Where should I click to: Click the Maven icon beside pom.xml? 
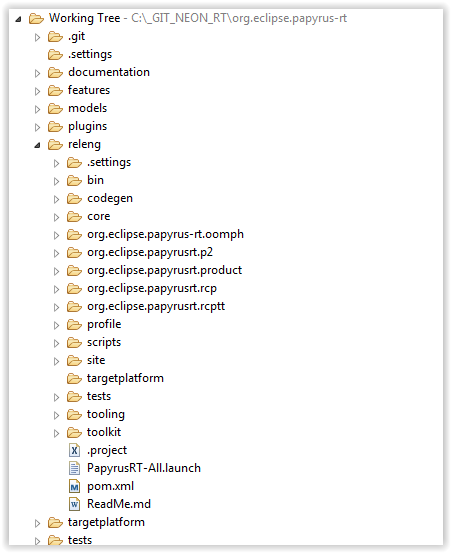[74, 486]
